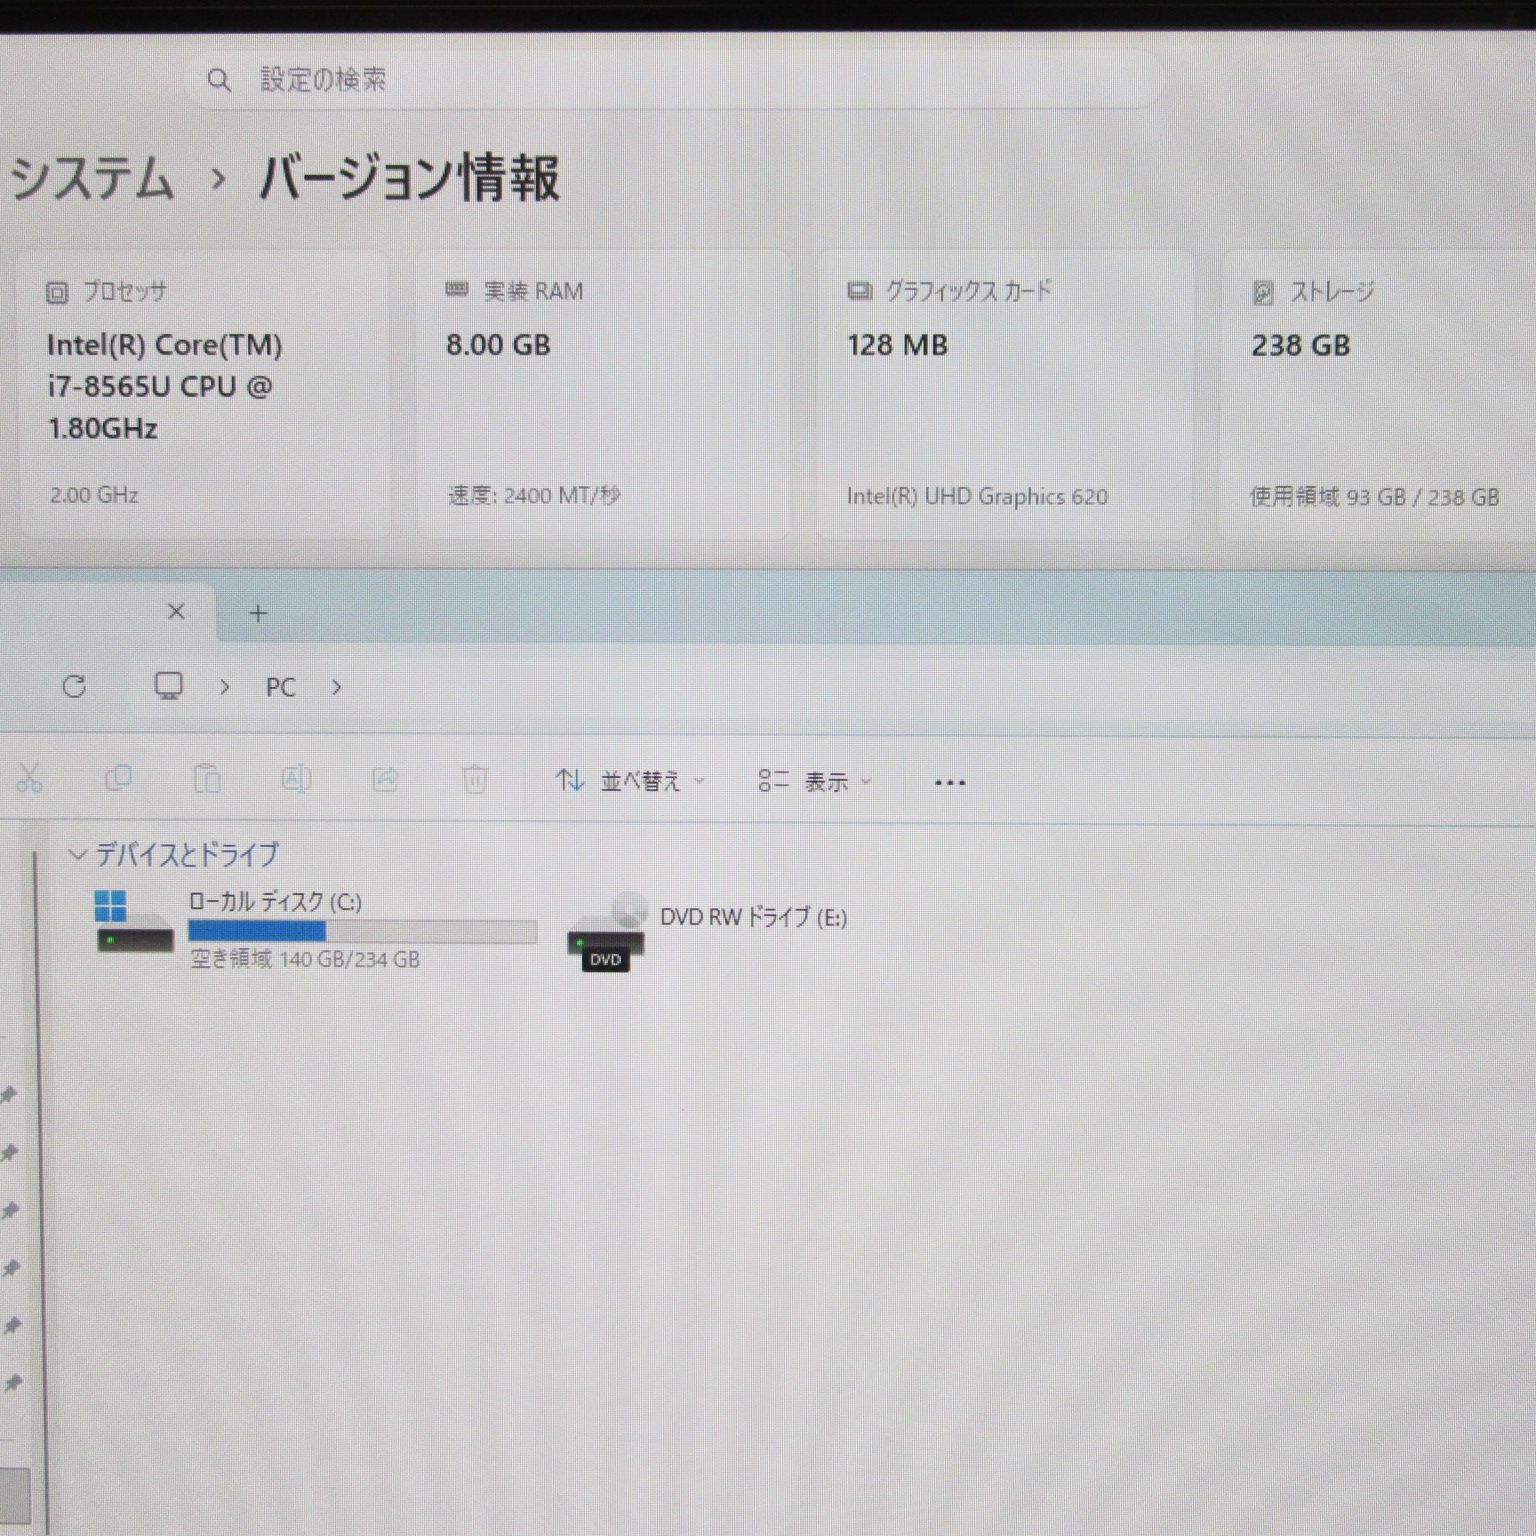The height and width of the screenshot is (1536, 1536).
Task: Open the プロセッサ info card
Action: pos(204,395)
